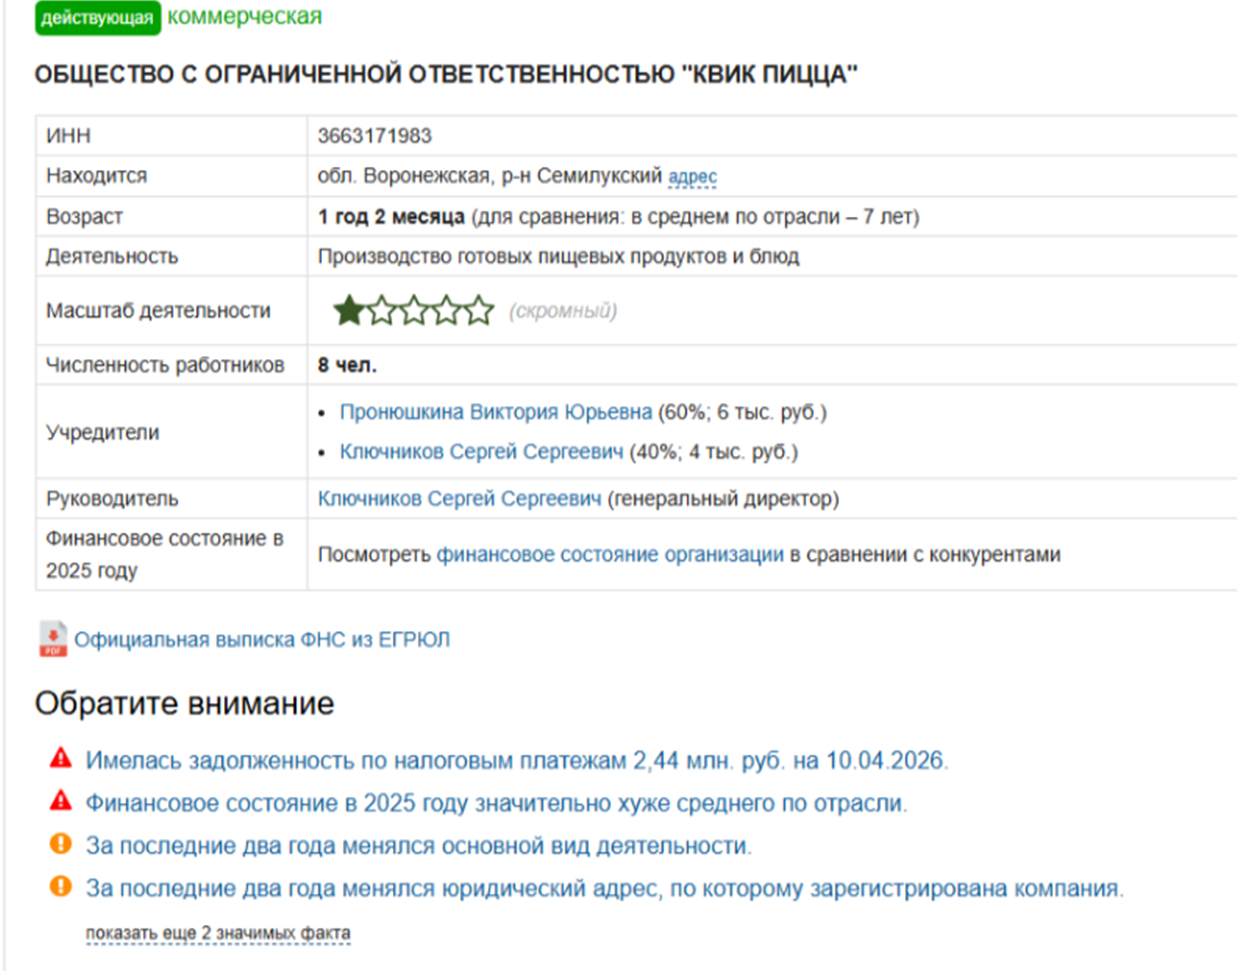Click activity text Производство готовых пищевых продуктов
The height and width of the screenshot is (971, 1237).
point(558,257)
